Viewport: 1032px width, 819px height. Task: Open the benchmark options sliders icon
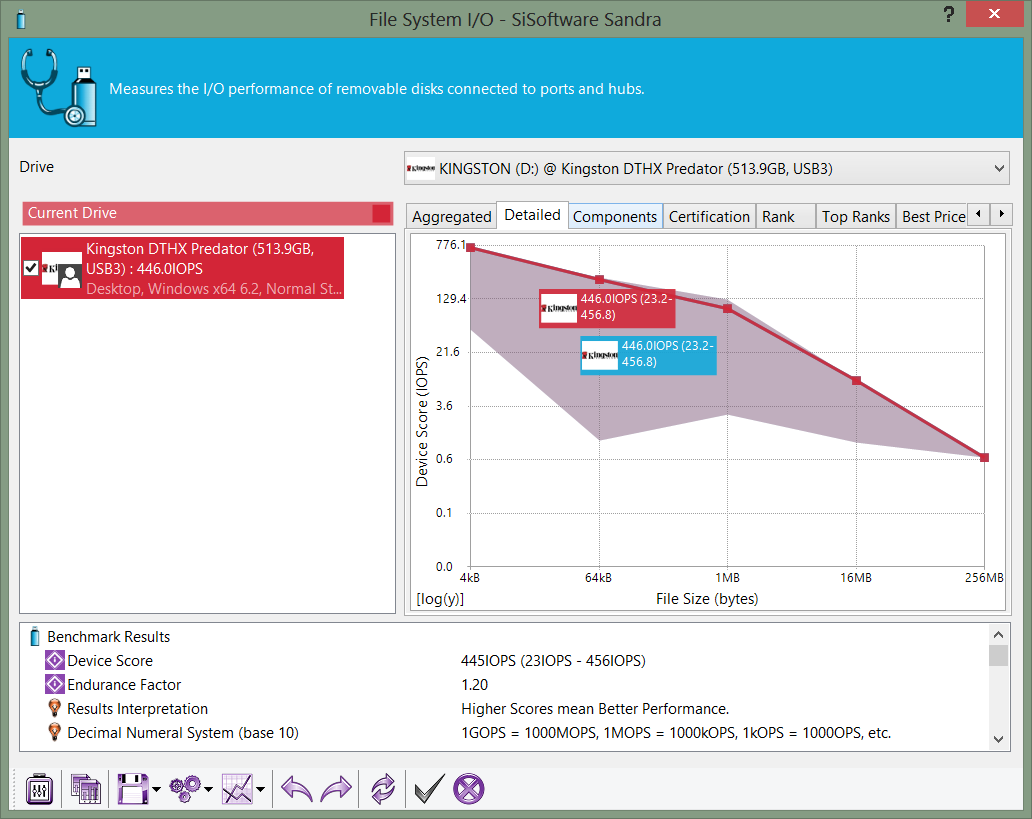(39, 789)
